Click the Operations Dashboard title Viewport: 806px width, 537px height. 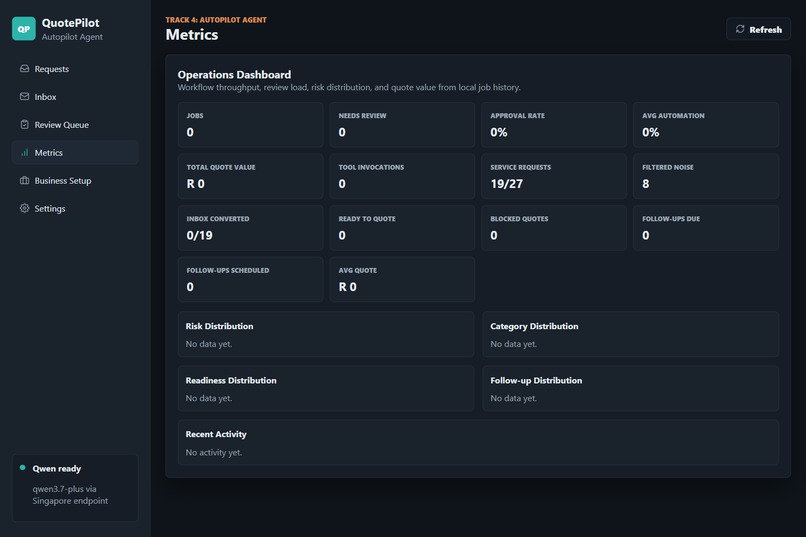coord(234,75)
